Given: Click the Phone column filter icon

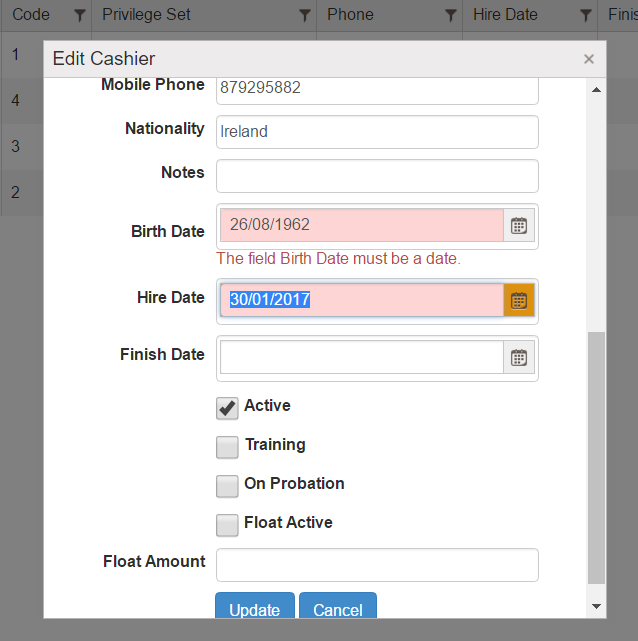Looking at the screenshot, I should click(451, 15).
